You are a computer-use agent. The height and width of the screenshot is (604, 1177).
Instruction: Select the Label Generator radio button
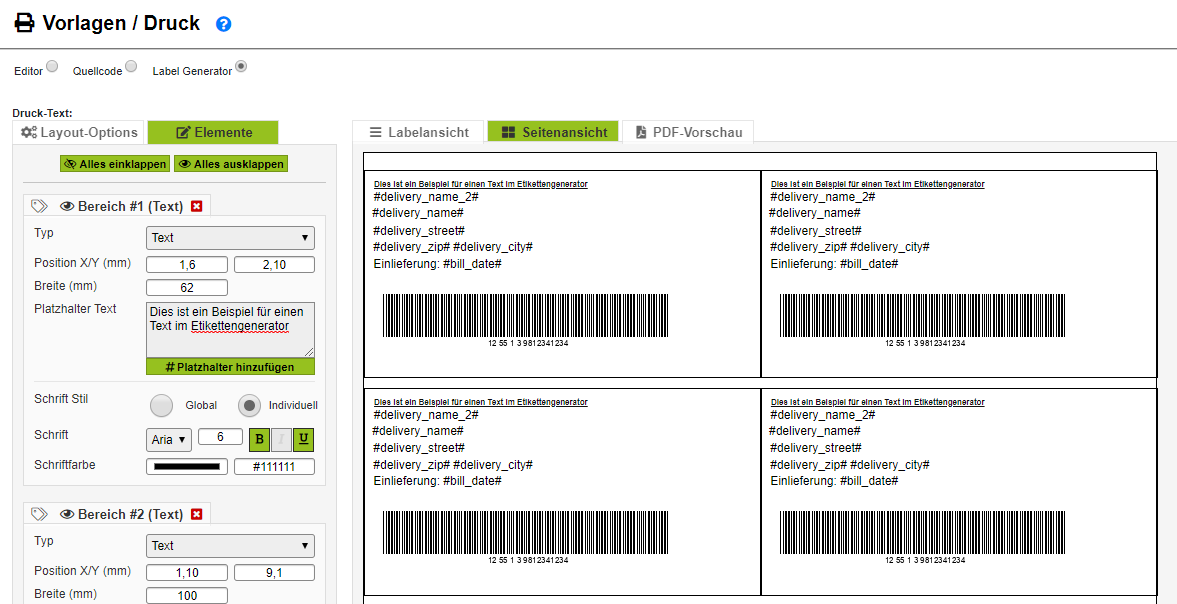(x=241, y=66)
